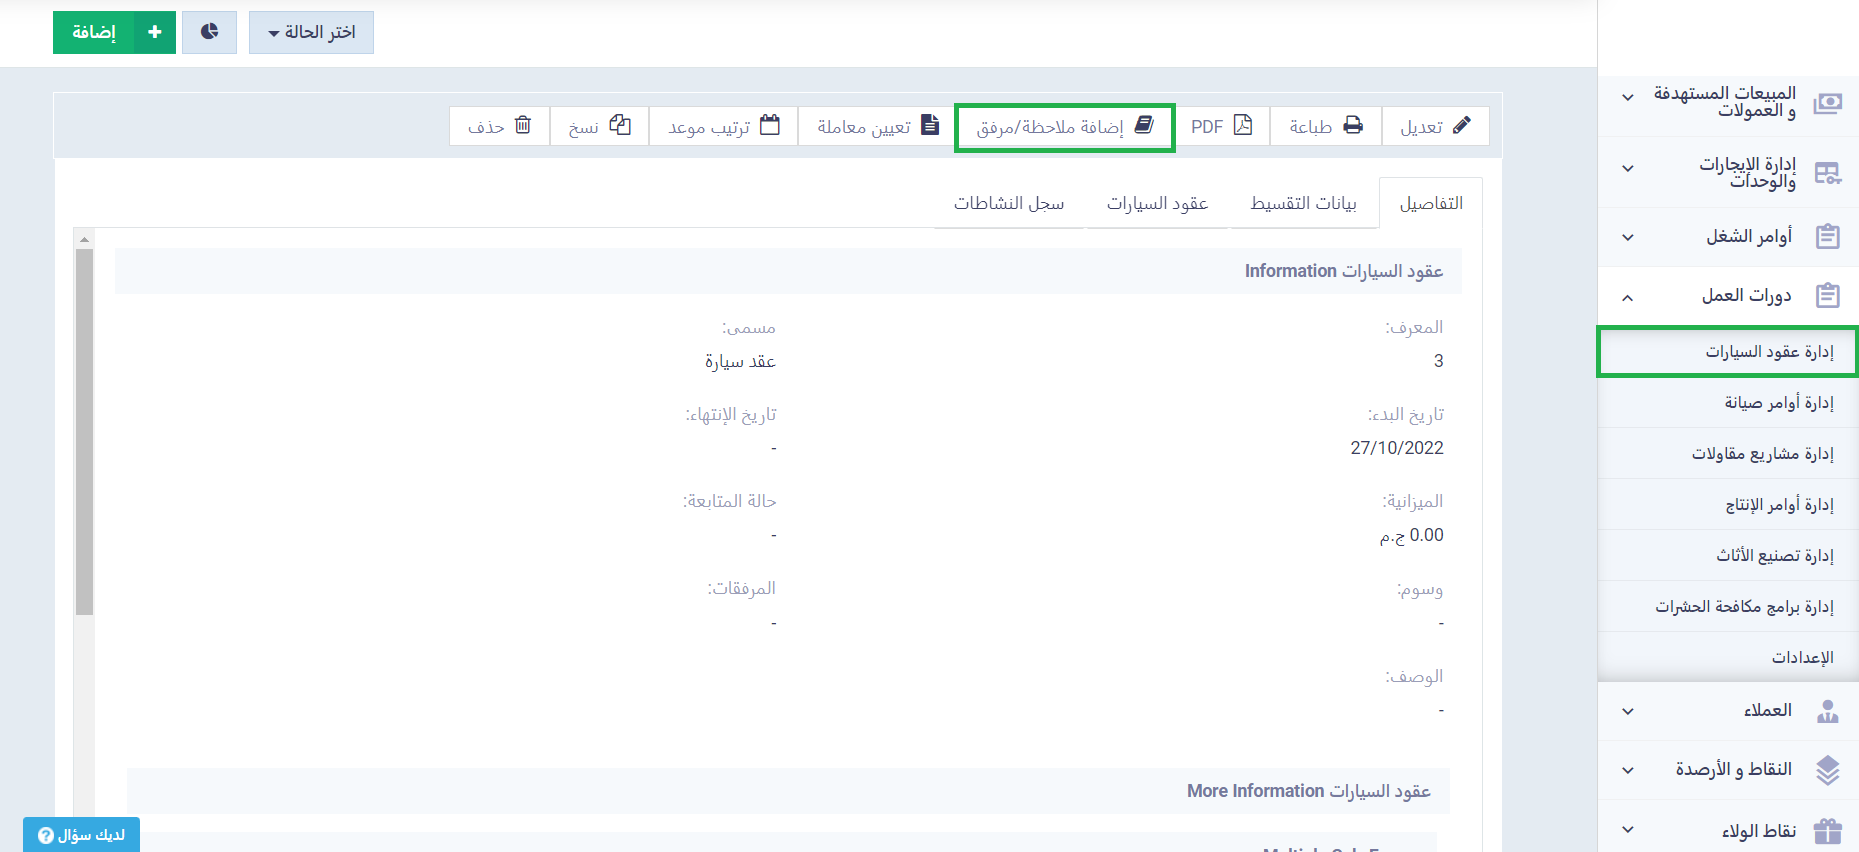Click the vertical scrollbar up arrow

[85, 239]
